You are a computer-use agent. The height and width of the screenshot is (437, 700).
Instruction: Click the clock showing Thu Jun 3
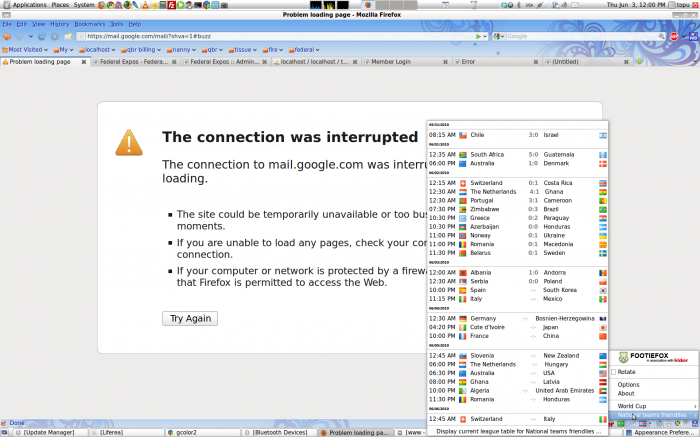pyautogui.click(x=636, y=5)
